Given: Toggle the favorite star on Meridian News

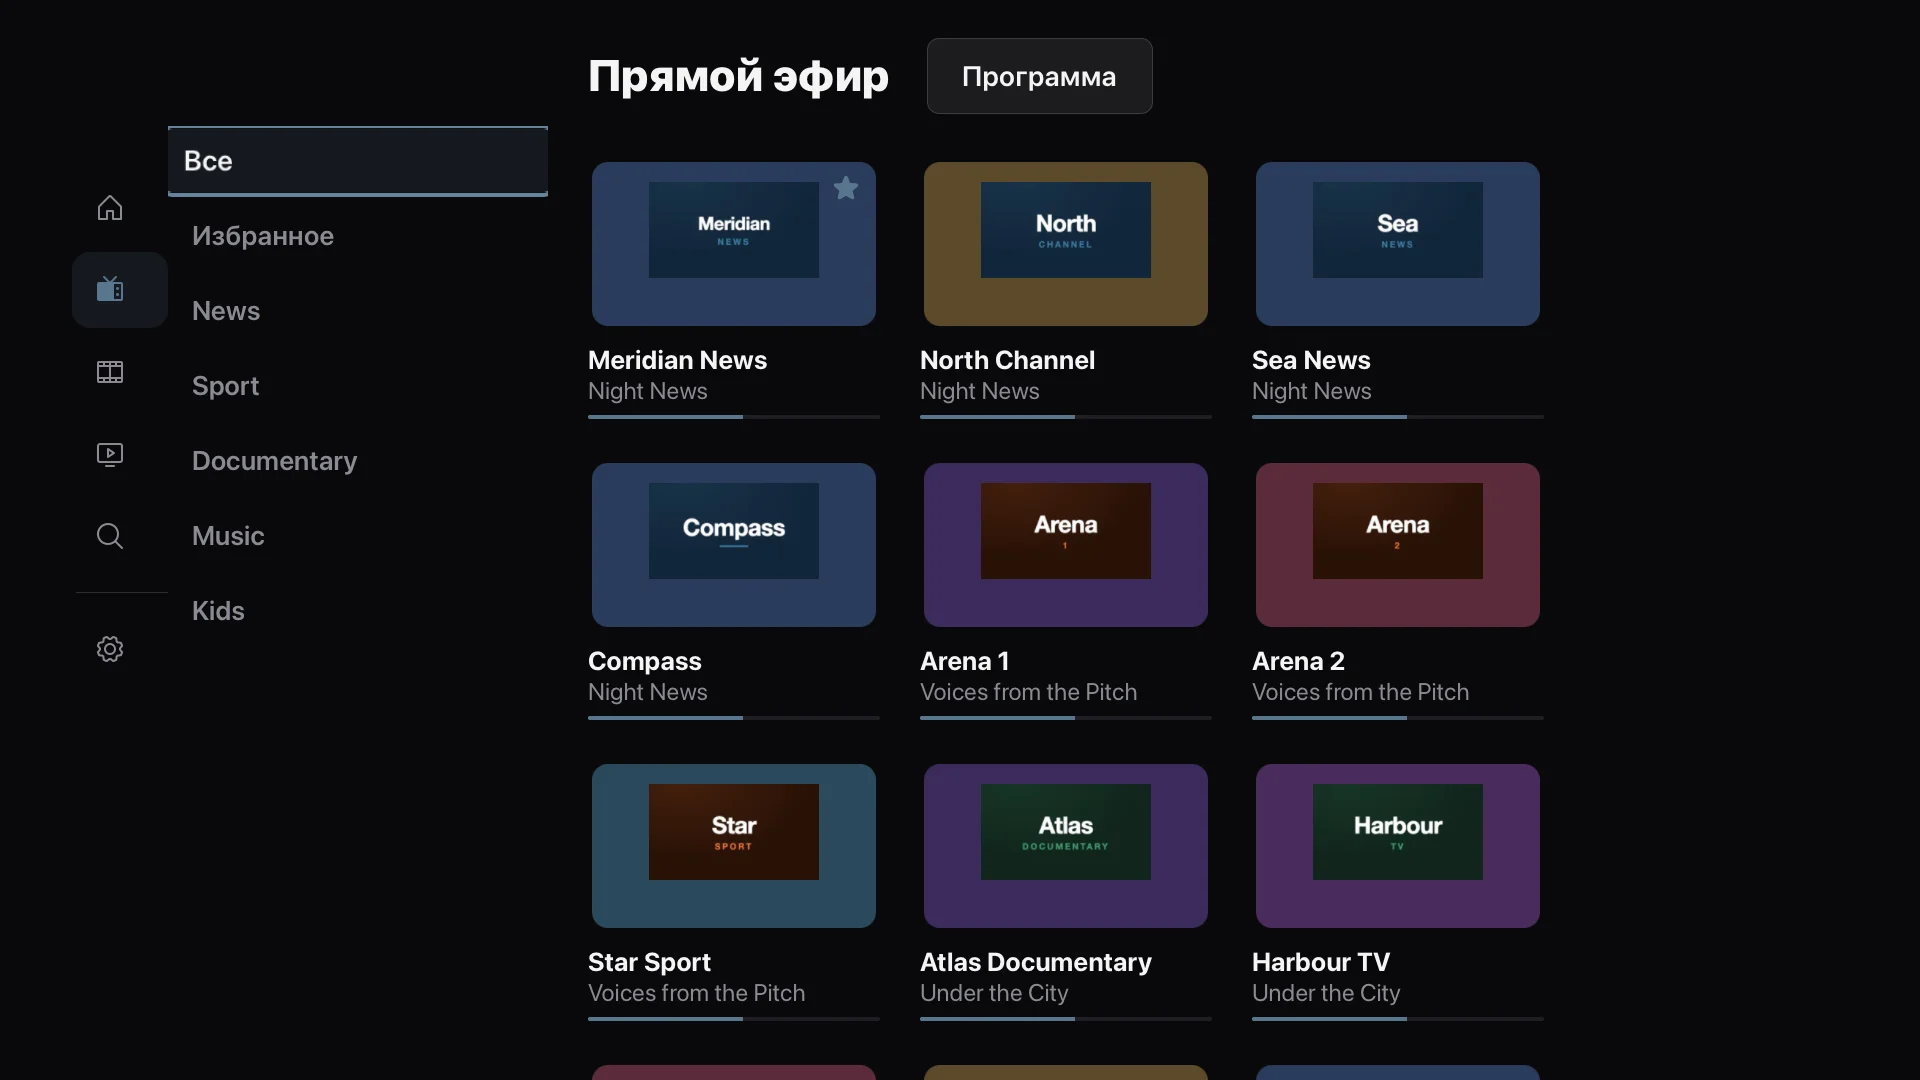Looking at the screenshot, I should pos(846,188).
